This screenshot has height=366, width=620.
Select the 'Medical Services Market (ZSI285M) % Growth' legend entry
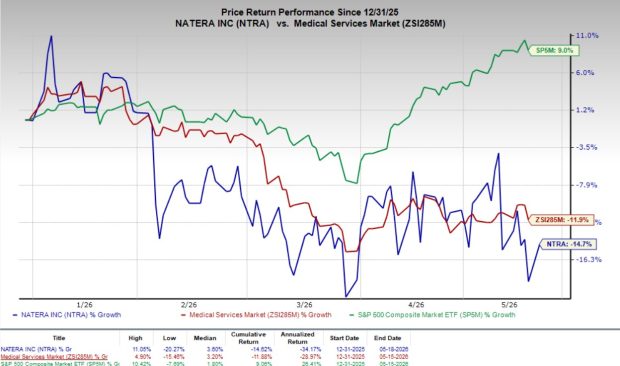click(x=256, y=315)
